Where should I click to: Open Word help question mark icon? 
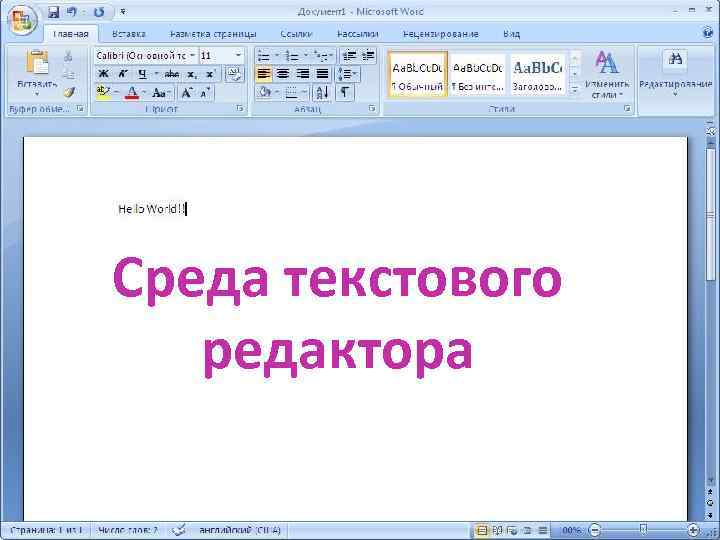pos(708,32)
